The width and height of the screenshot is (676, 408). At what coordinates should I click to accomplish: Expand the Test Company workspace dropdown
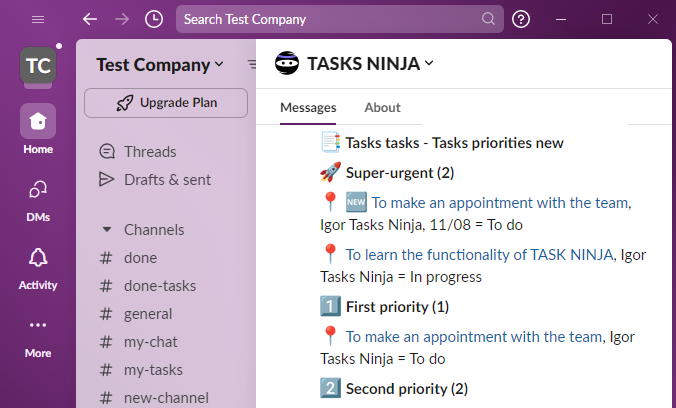click(x=160, y=65)
